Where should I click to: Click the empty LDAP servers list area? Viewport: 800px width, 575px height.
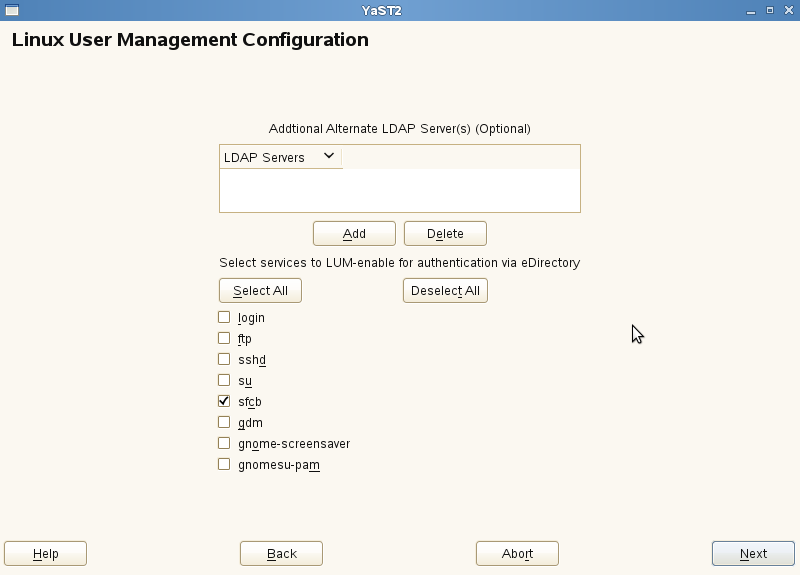pos(399,190)
